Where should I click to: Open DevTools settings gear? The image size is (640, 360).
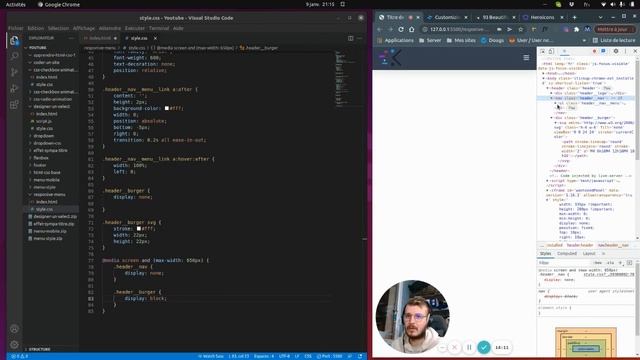click(616, 51)
